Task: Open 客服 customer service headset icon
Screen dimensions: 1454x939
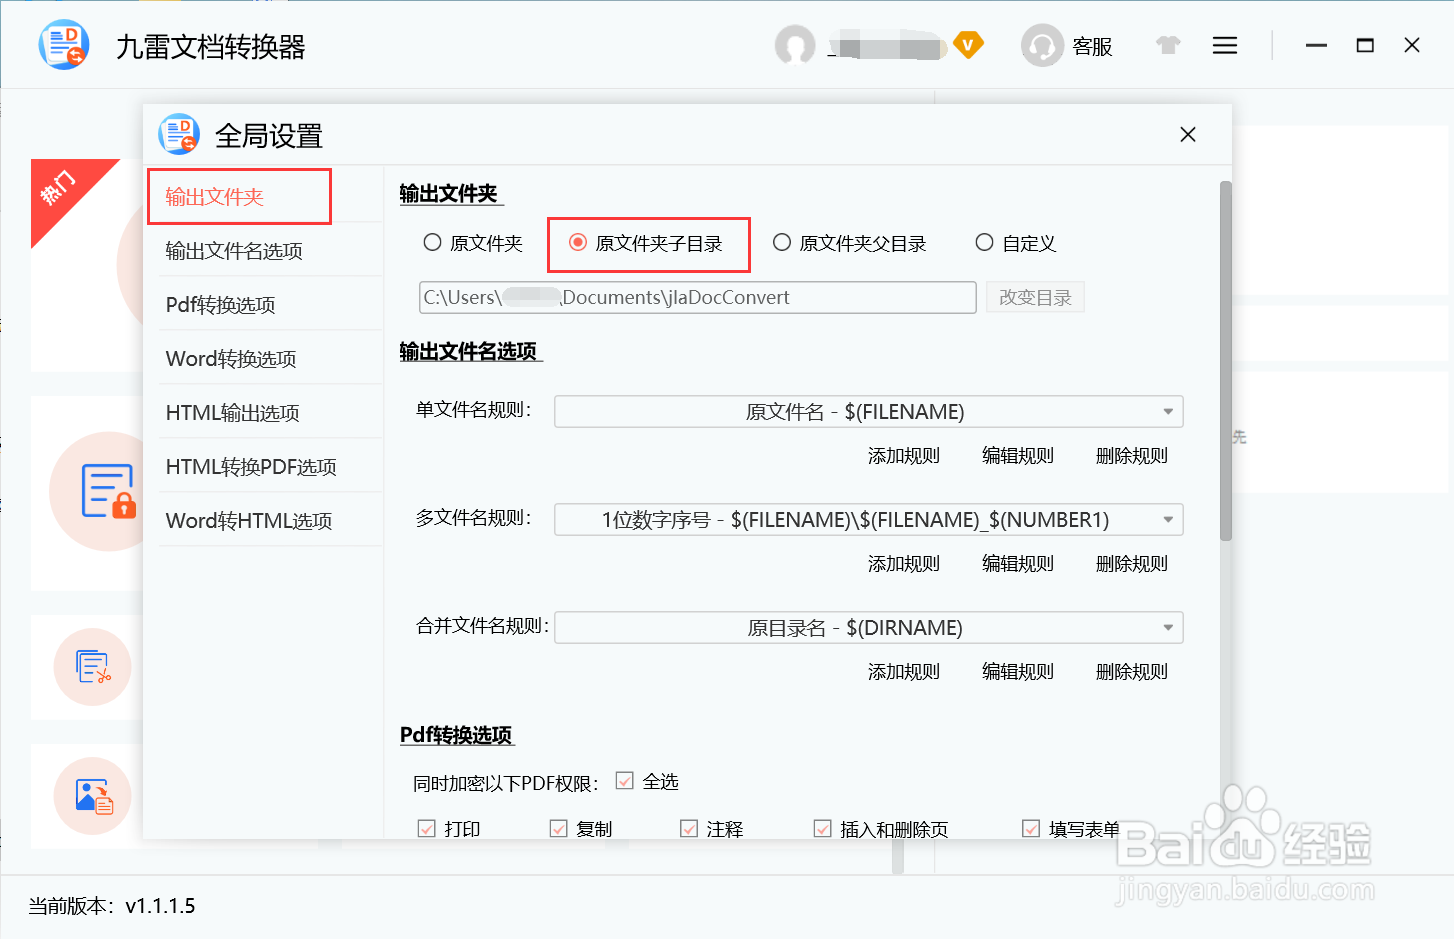Action: click(x=1042, y=46)
